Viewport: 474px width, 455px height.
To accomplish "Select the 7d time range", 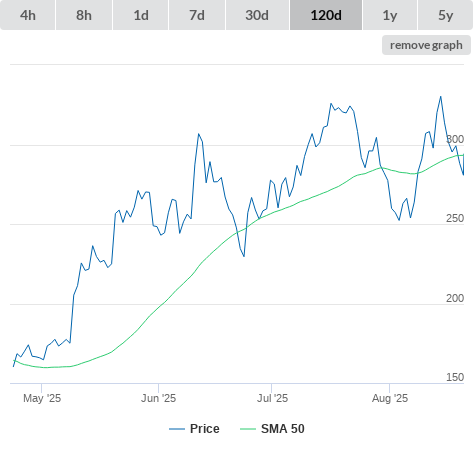I will click(197, 15).
